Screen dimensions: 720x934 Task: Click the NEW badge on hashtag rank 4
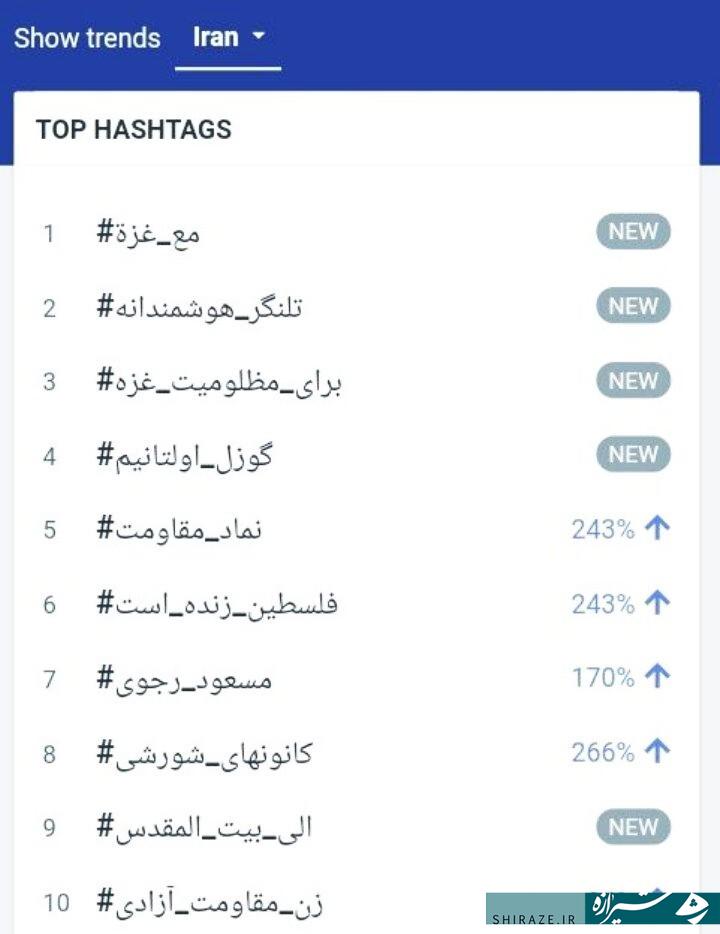tap(633, 454)
